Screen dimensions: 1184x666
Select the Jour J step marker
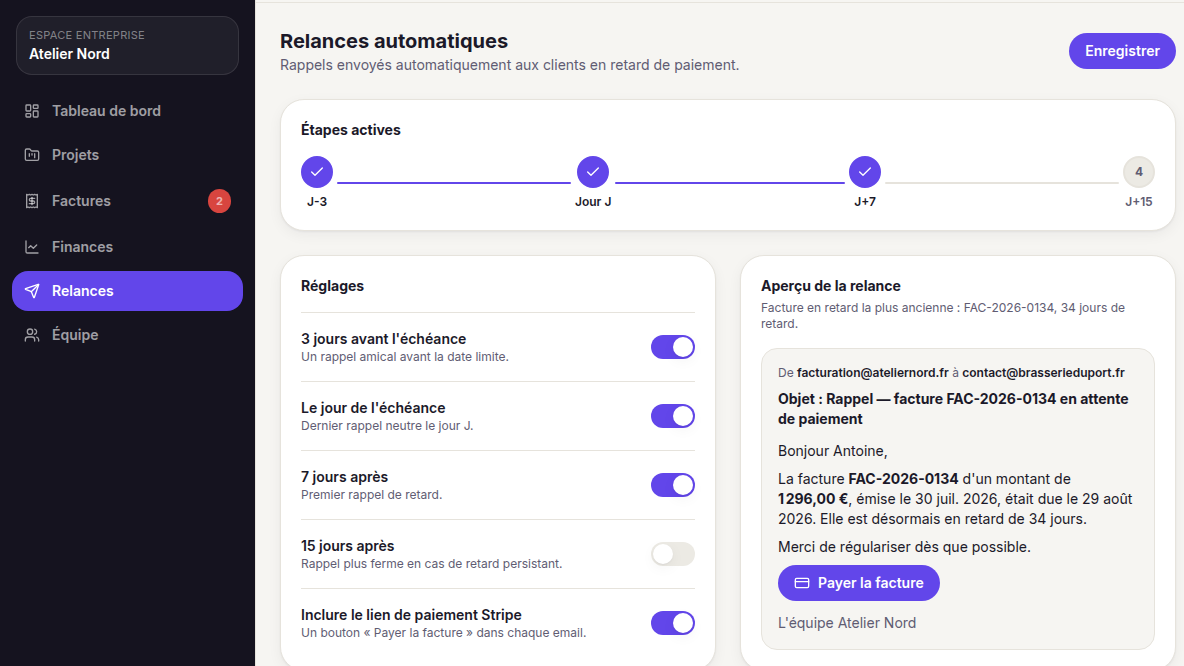[x=593, y=172]
